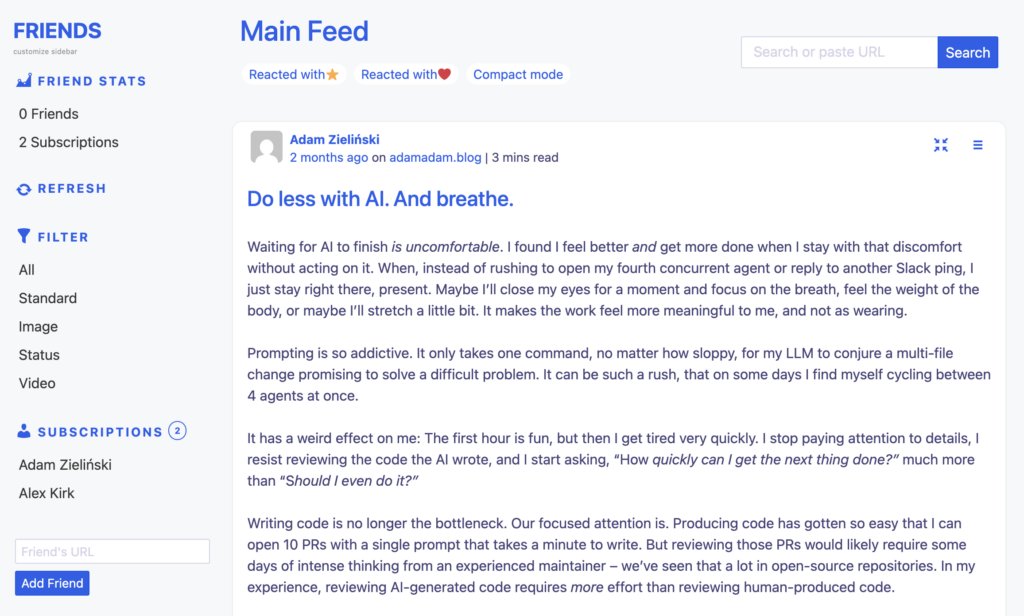Image resolution: width=1024 pixels, height=616 pixels.
Task: Click the Filter funnel icon
Action: click(22, 236)
